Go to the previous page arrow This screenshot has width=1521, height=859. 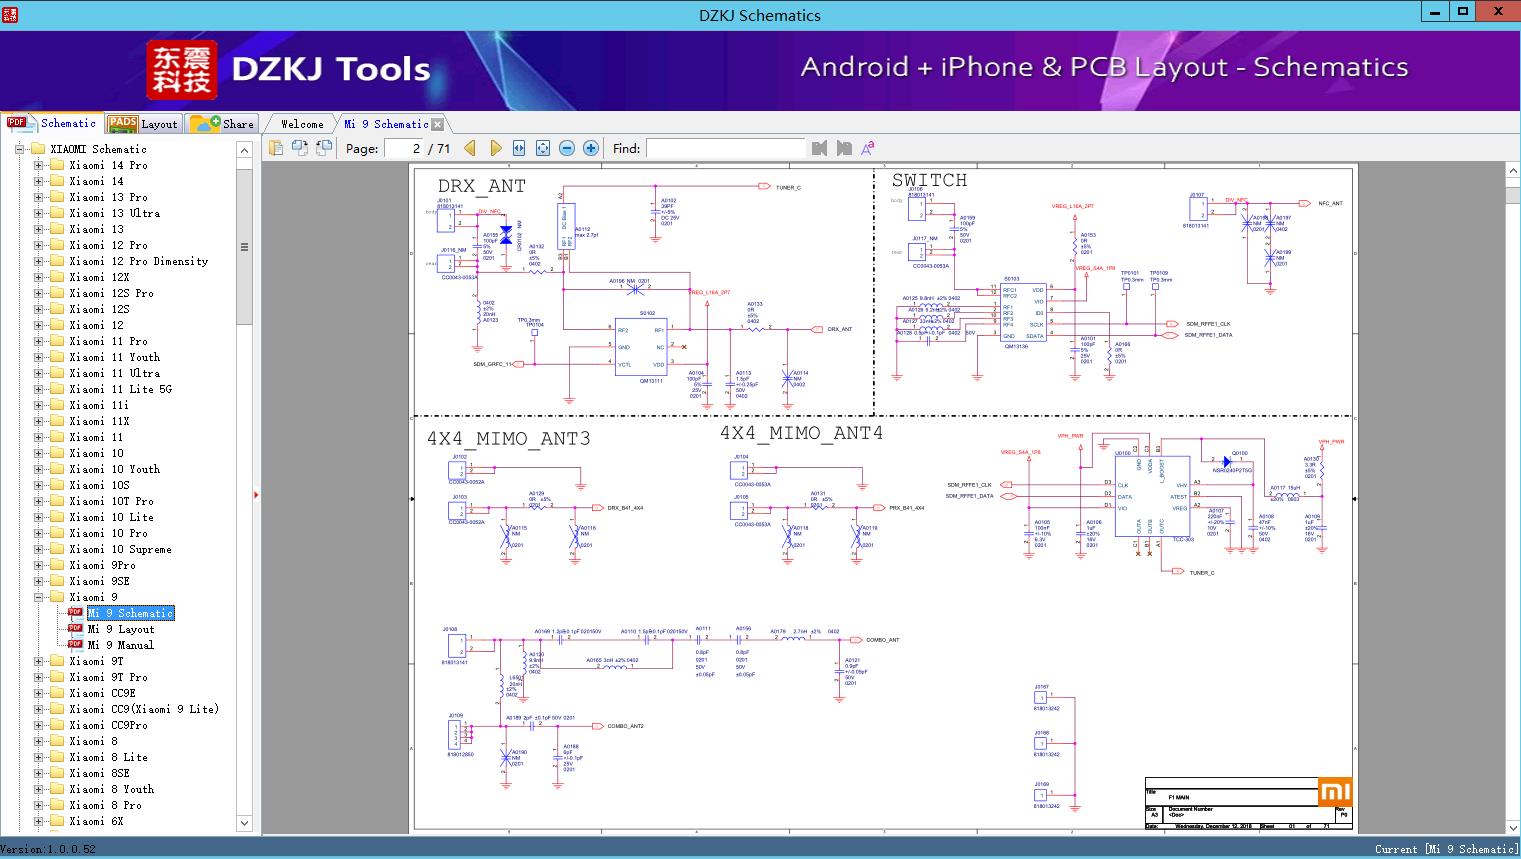[x=469, y=148]
